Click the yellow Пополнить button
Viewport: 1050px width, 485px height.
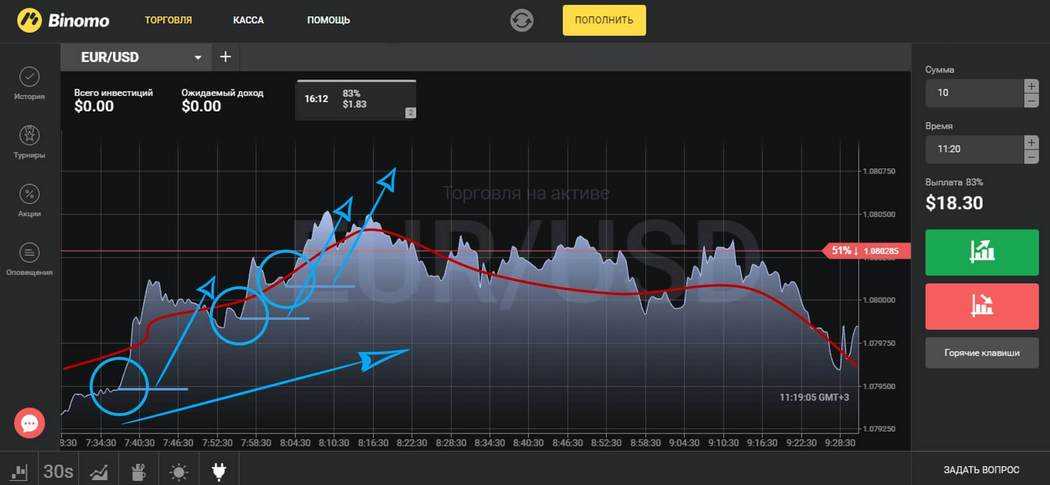coord(604,20)
